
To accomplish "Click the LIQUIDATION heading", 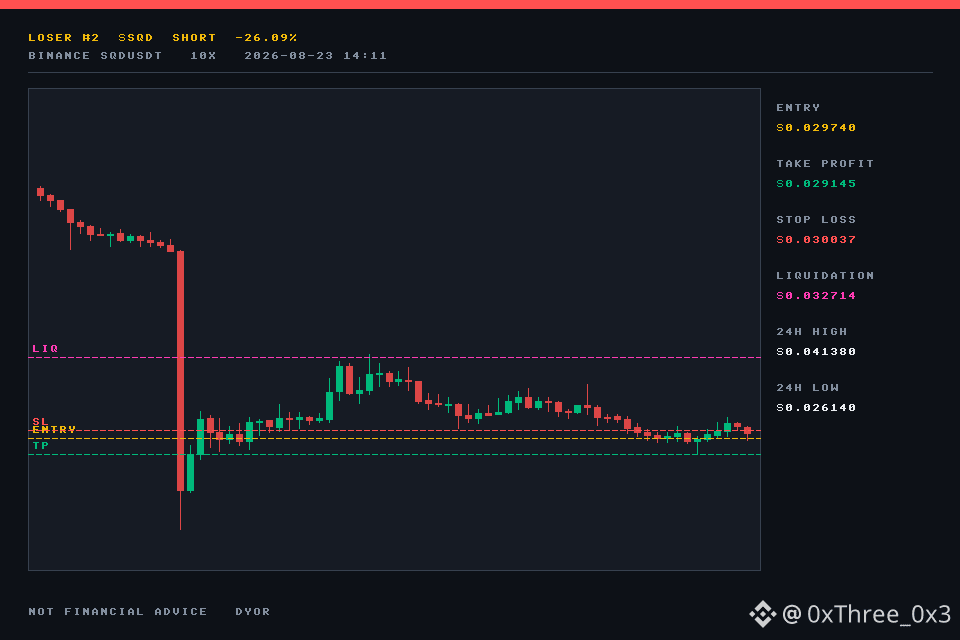I will 825,276.
